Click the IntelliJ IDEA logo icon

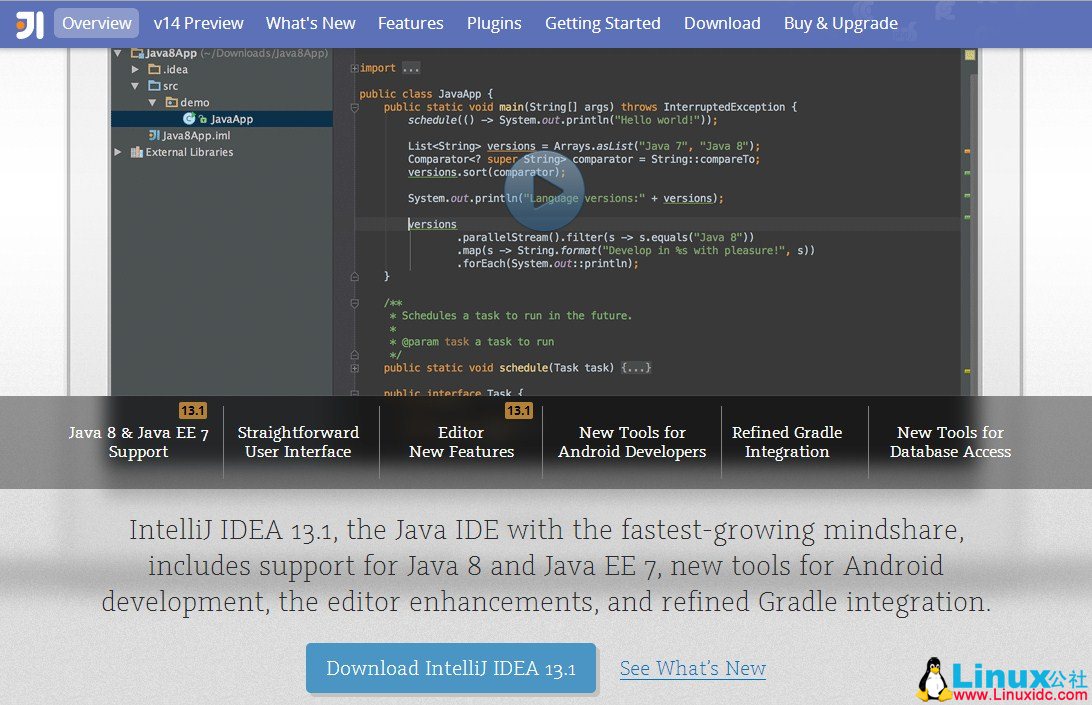[x=30, y=22]
